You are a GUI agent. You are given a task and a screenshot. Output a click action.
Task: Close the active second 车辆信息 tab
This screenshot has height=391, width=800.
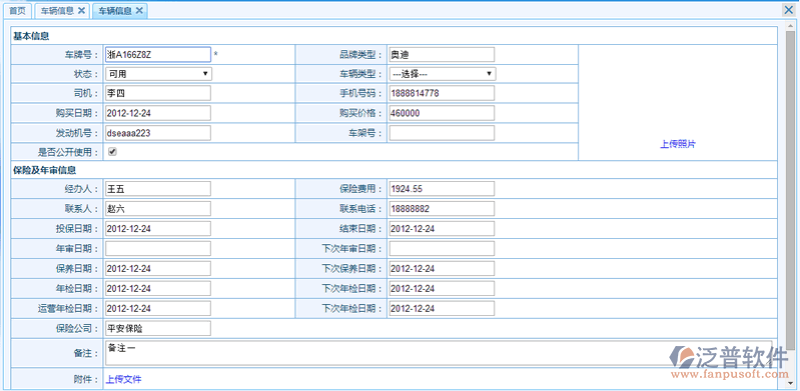[138, 10]
